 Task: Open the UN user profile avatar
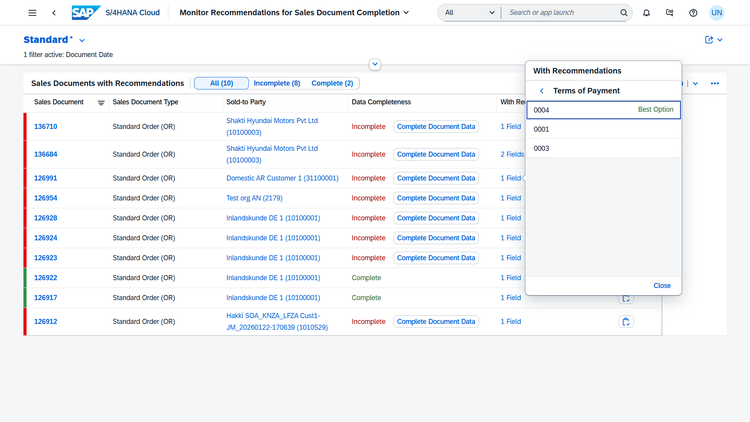(x=717, y=13)
